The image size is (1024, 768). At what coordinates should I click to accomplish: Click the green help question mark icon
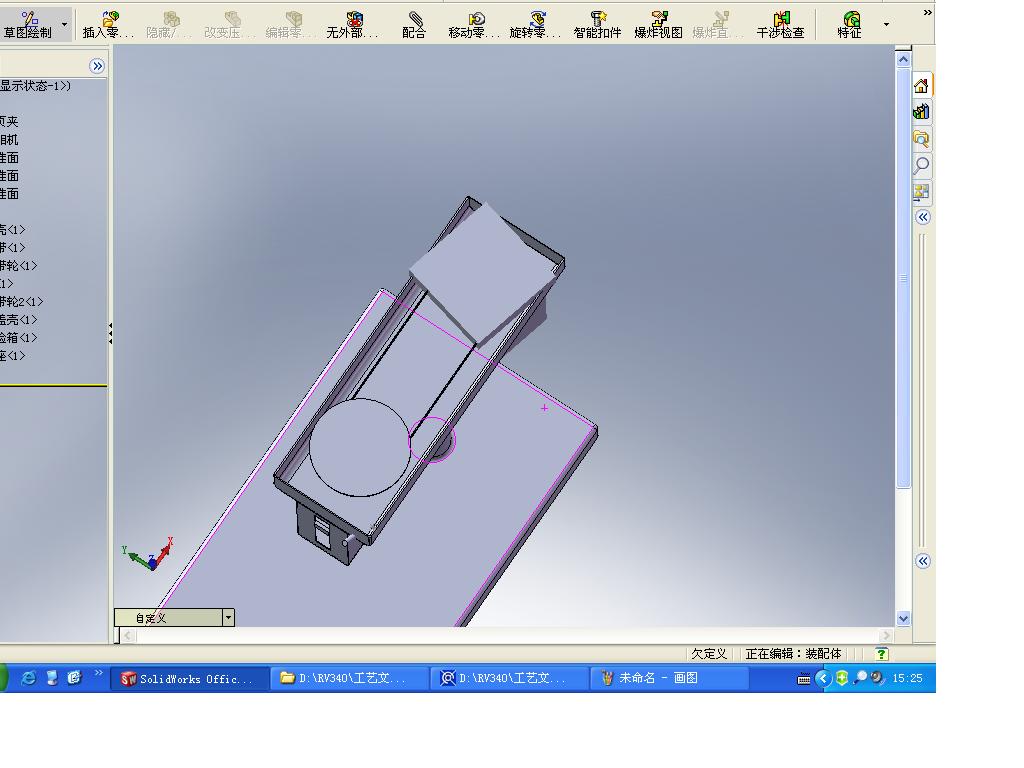point(881,654)
